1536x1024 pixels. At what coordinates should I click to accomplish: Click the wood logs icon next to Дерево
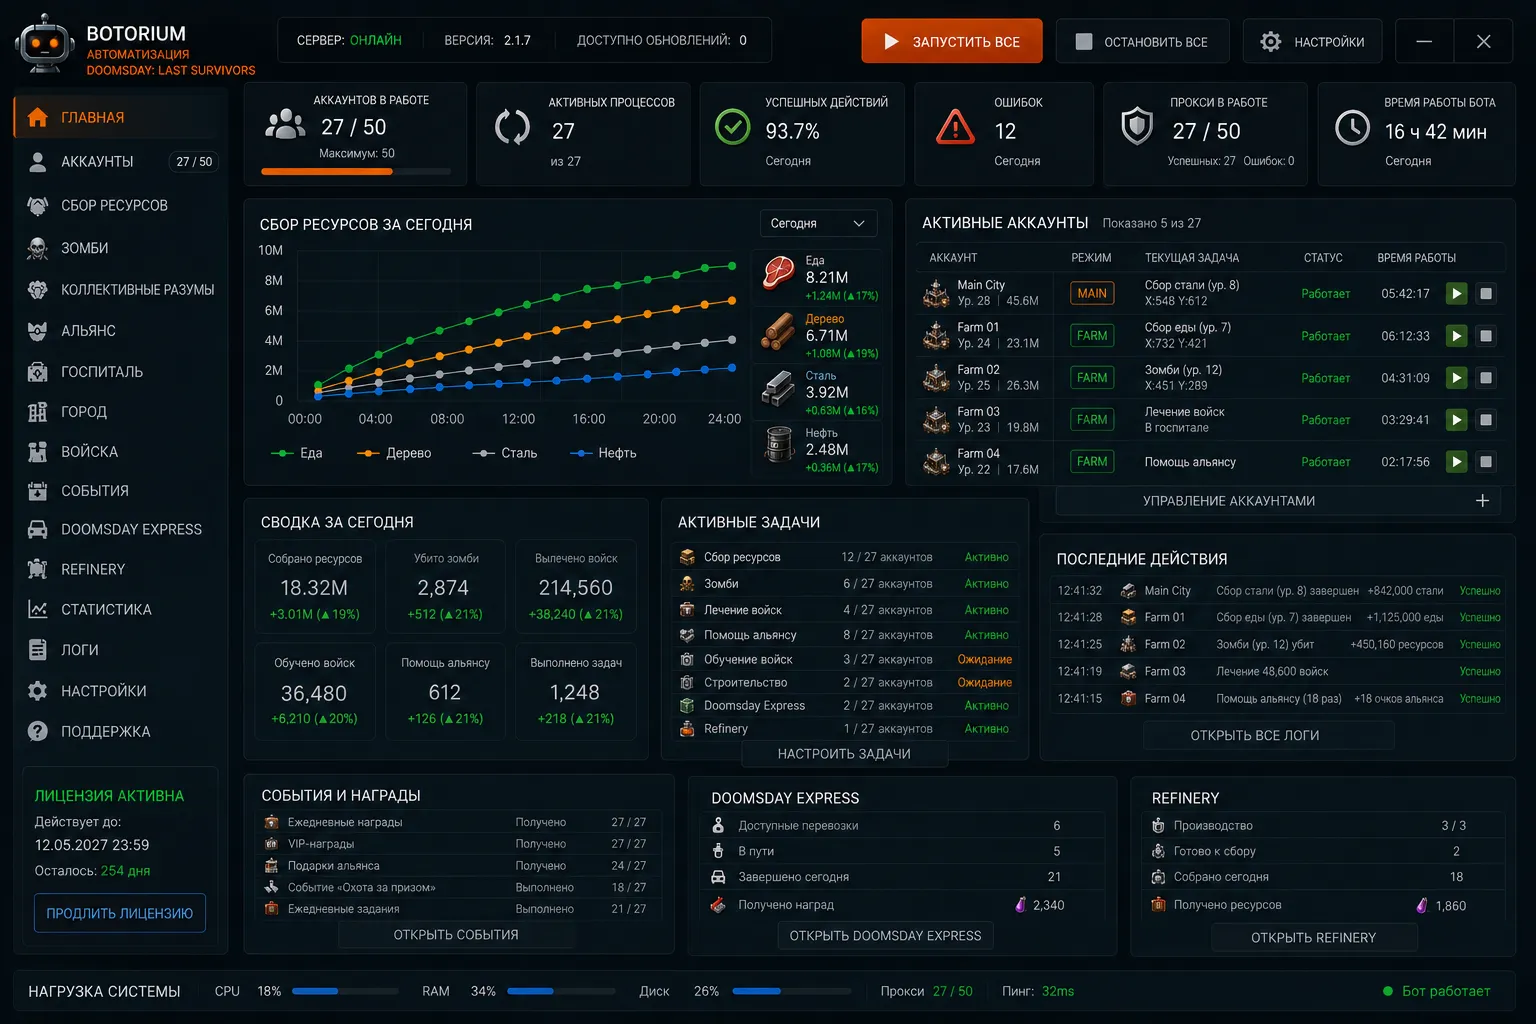point(778,331)
